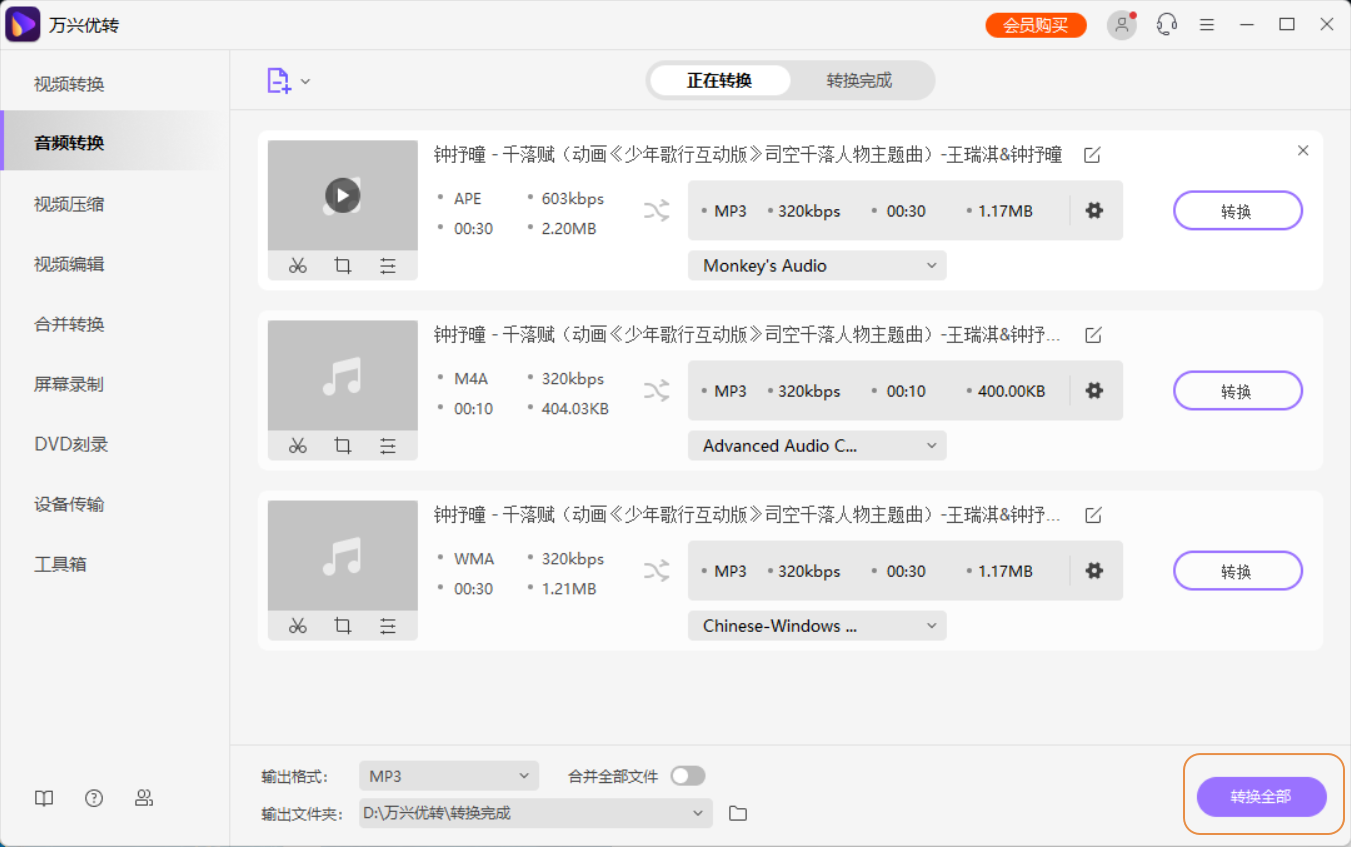1351x847 pixels.
Task: Click 转换 for the APE track
Action: pos(1237,211)
